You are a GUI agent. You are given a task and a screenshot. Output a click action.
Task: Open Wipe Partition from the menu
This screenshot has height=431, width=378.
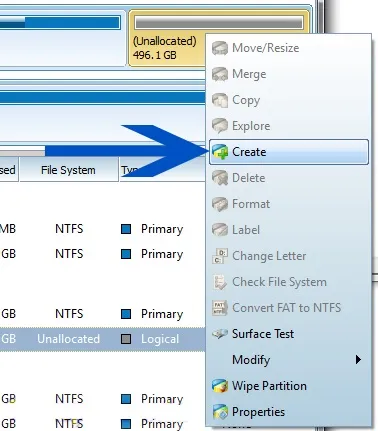pos(289,386)
